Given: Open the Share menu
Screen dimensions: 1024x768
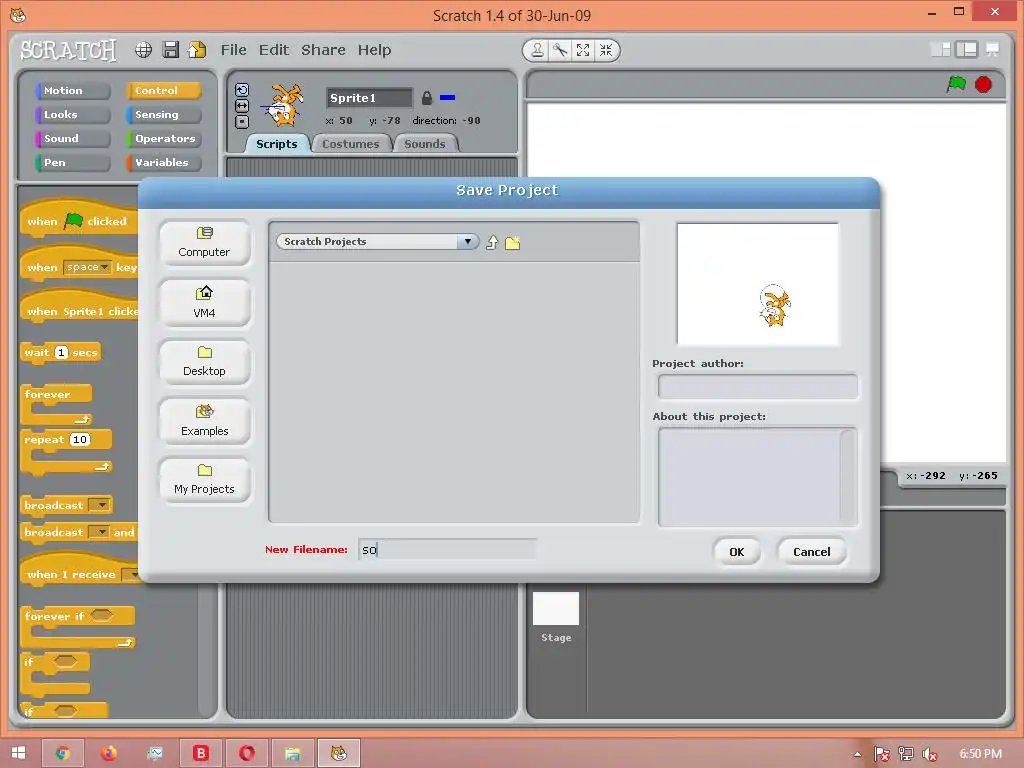Looking at the screenshot, I should click(x=323, y=50).
